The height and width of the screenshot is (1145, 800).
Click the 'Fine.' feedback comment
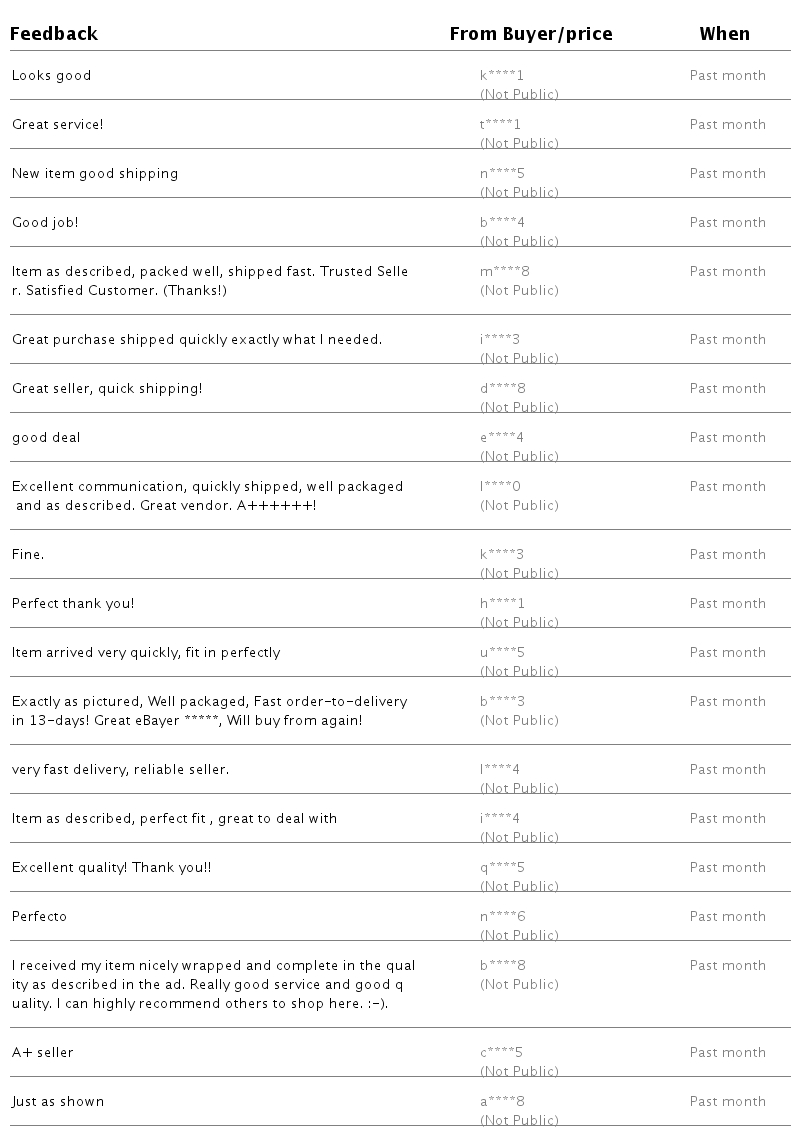point(28,555)
